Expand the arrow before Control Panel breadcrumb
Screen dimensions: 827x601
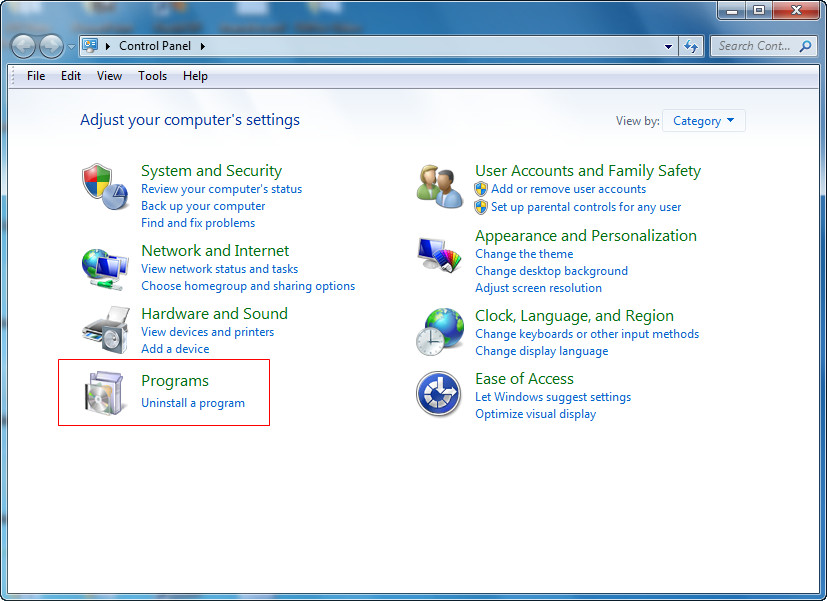[x=108, y=46]
